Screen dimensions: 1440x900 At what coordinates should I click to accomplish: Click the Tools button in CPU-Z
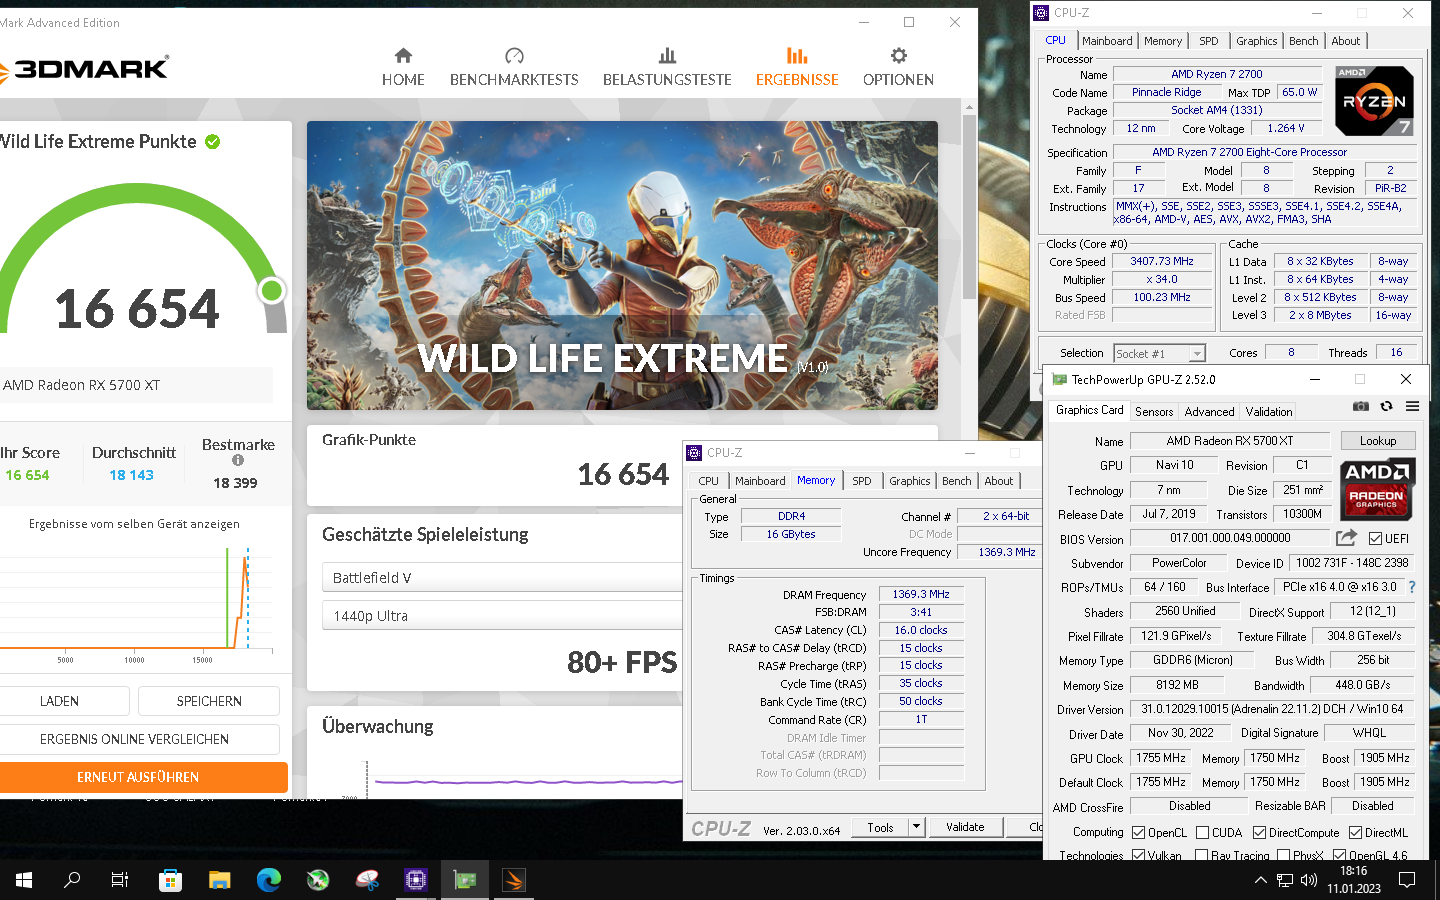coord(880,827)
